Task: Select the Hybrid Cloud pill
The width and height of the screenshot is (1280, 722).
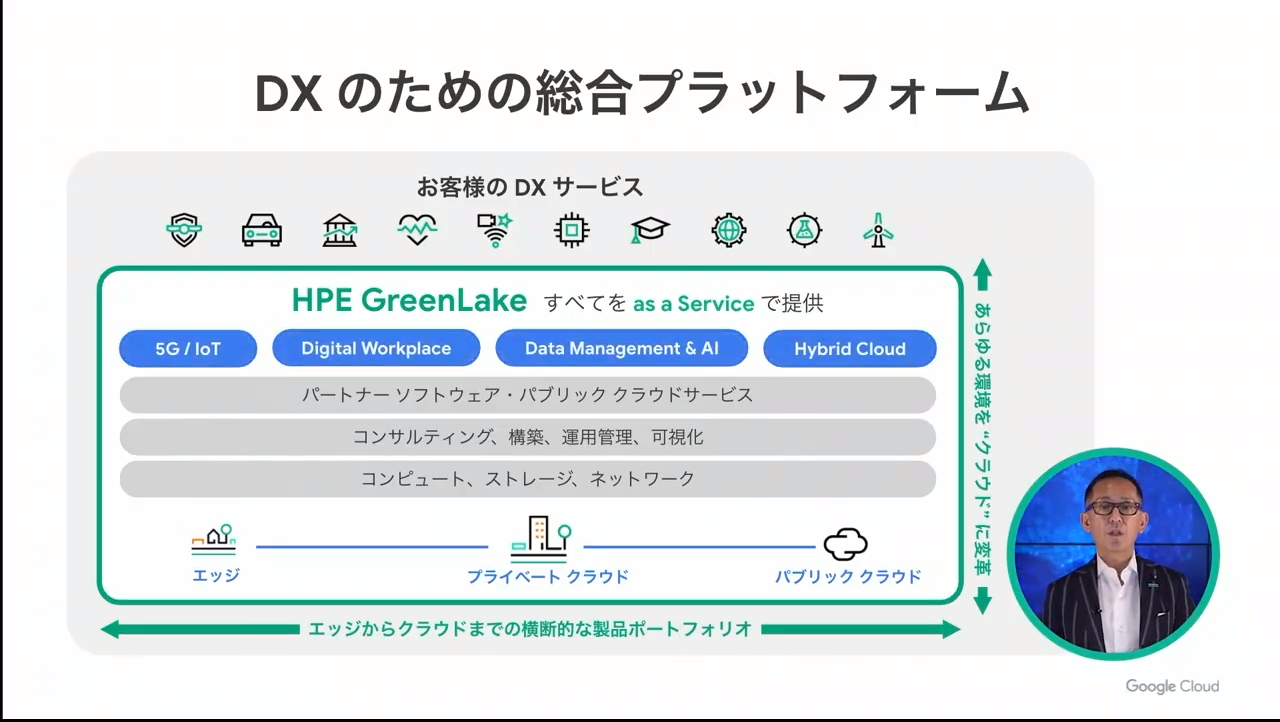Action: [x=850, y=349]
